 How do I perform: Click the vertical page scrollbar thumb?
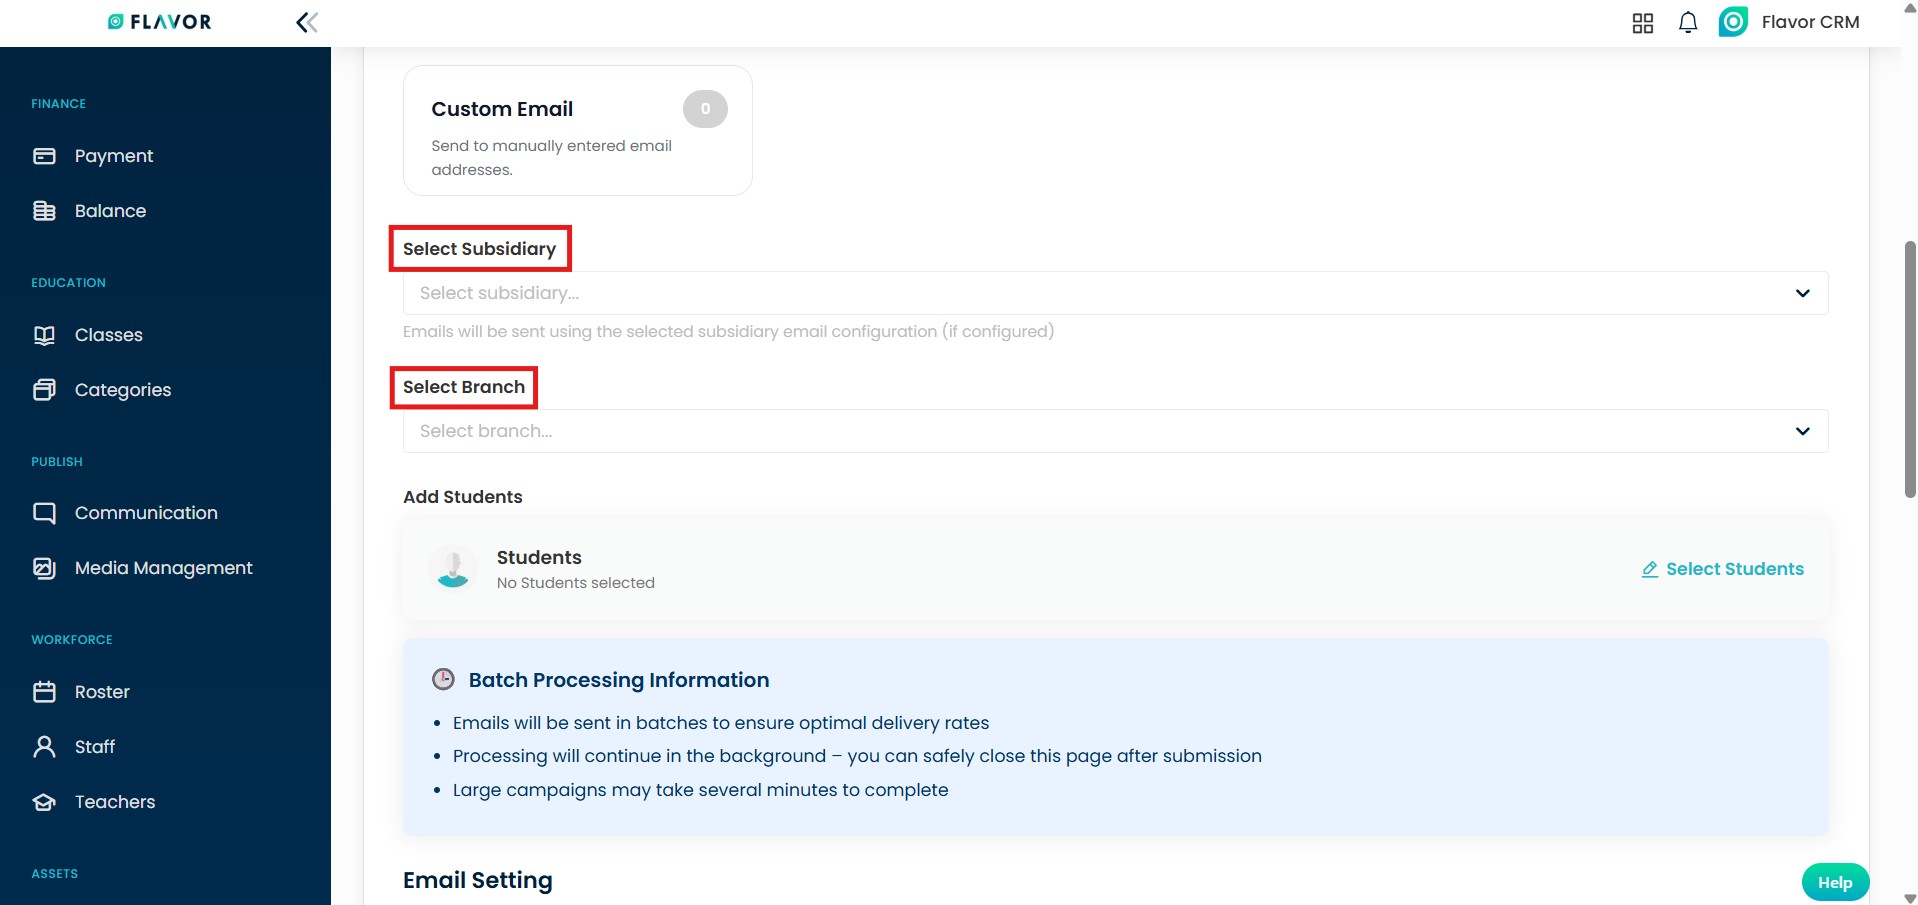point(1909,369)
